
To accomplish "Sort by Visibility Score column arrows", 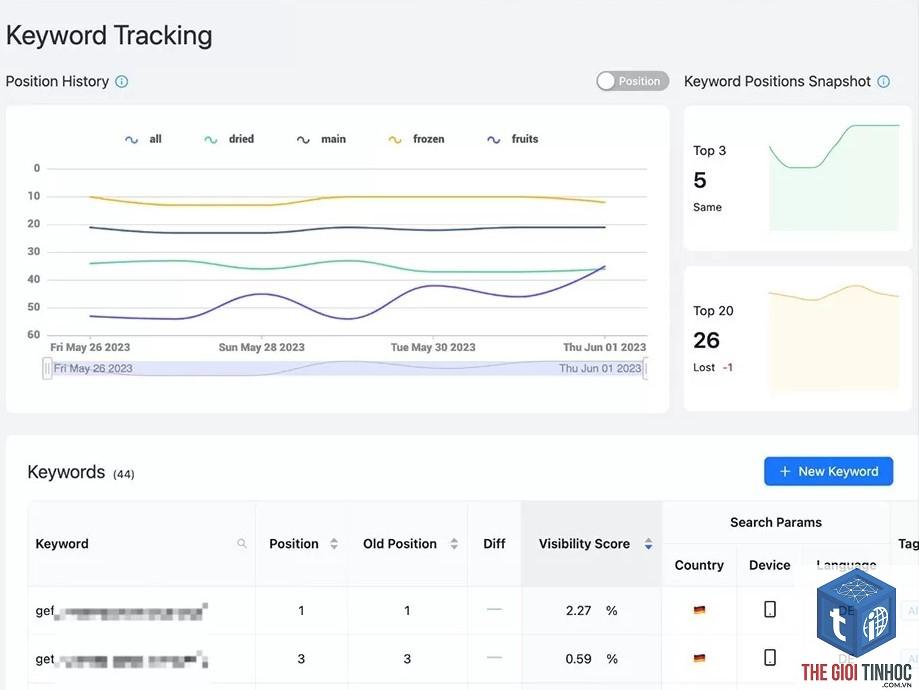I will pos(648,543).
